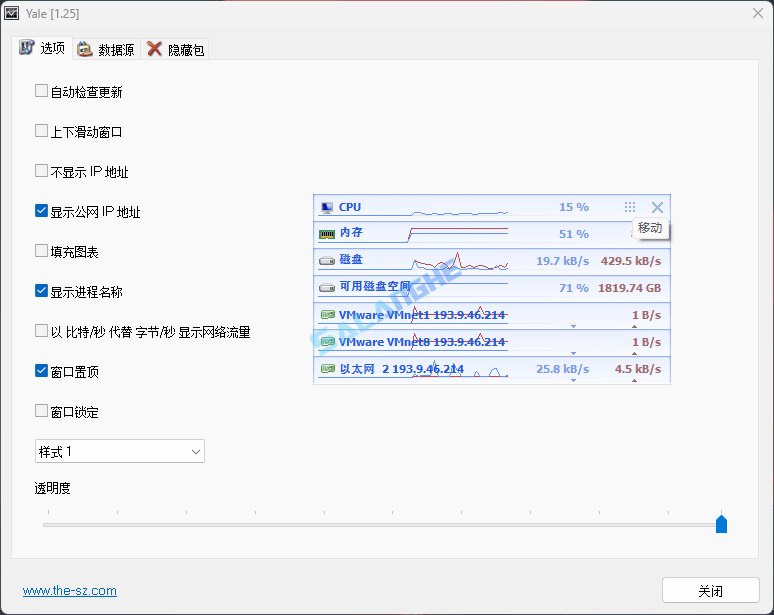Click the 4.5 kB/s upload value
774x615 pixels.
pyautogui.click(x=638, y=369)
